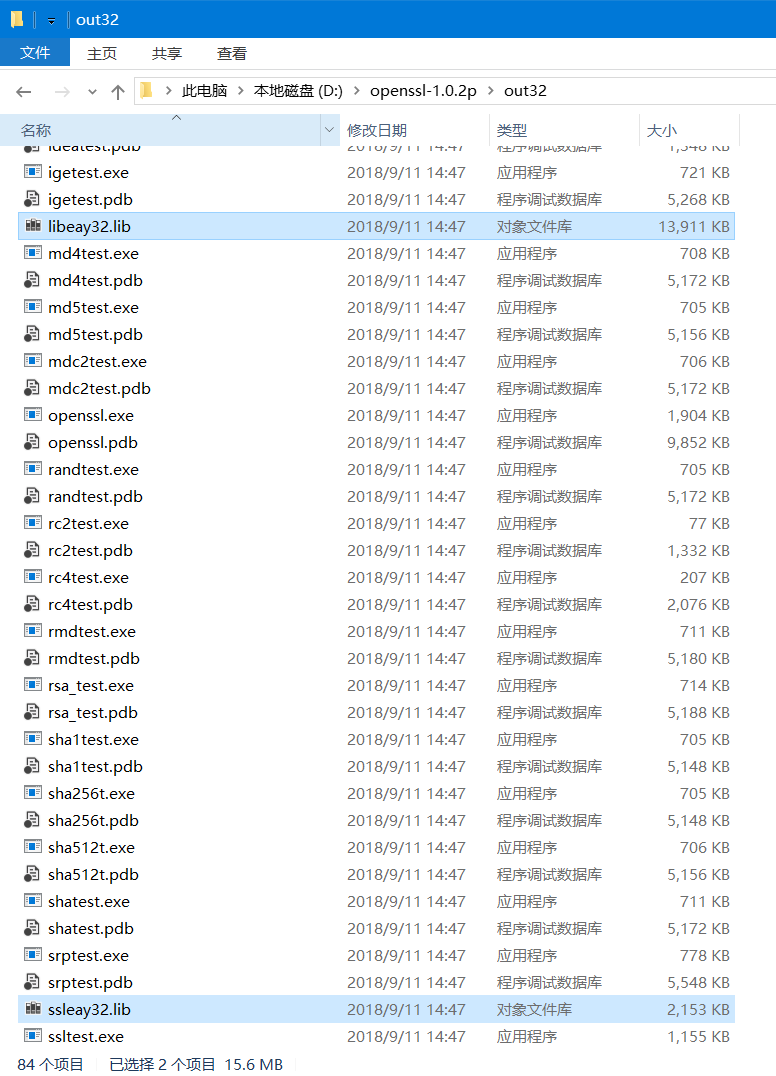Navigate to openssl-1.0.2p in the address bar
The width and height of the screenshot is (776, 1076).
click(x=423, y=91)
